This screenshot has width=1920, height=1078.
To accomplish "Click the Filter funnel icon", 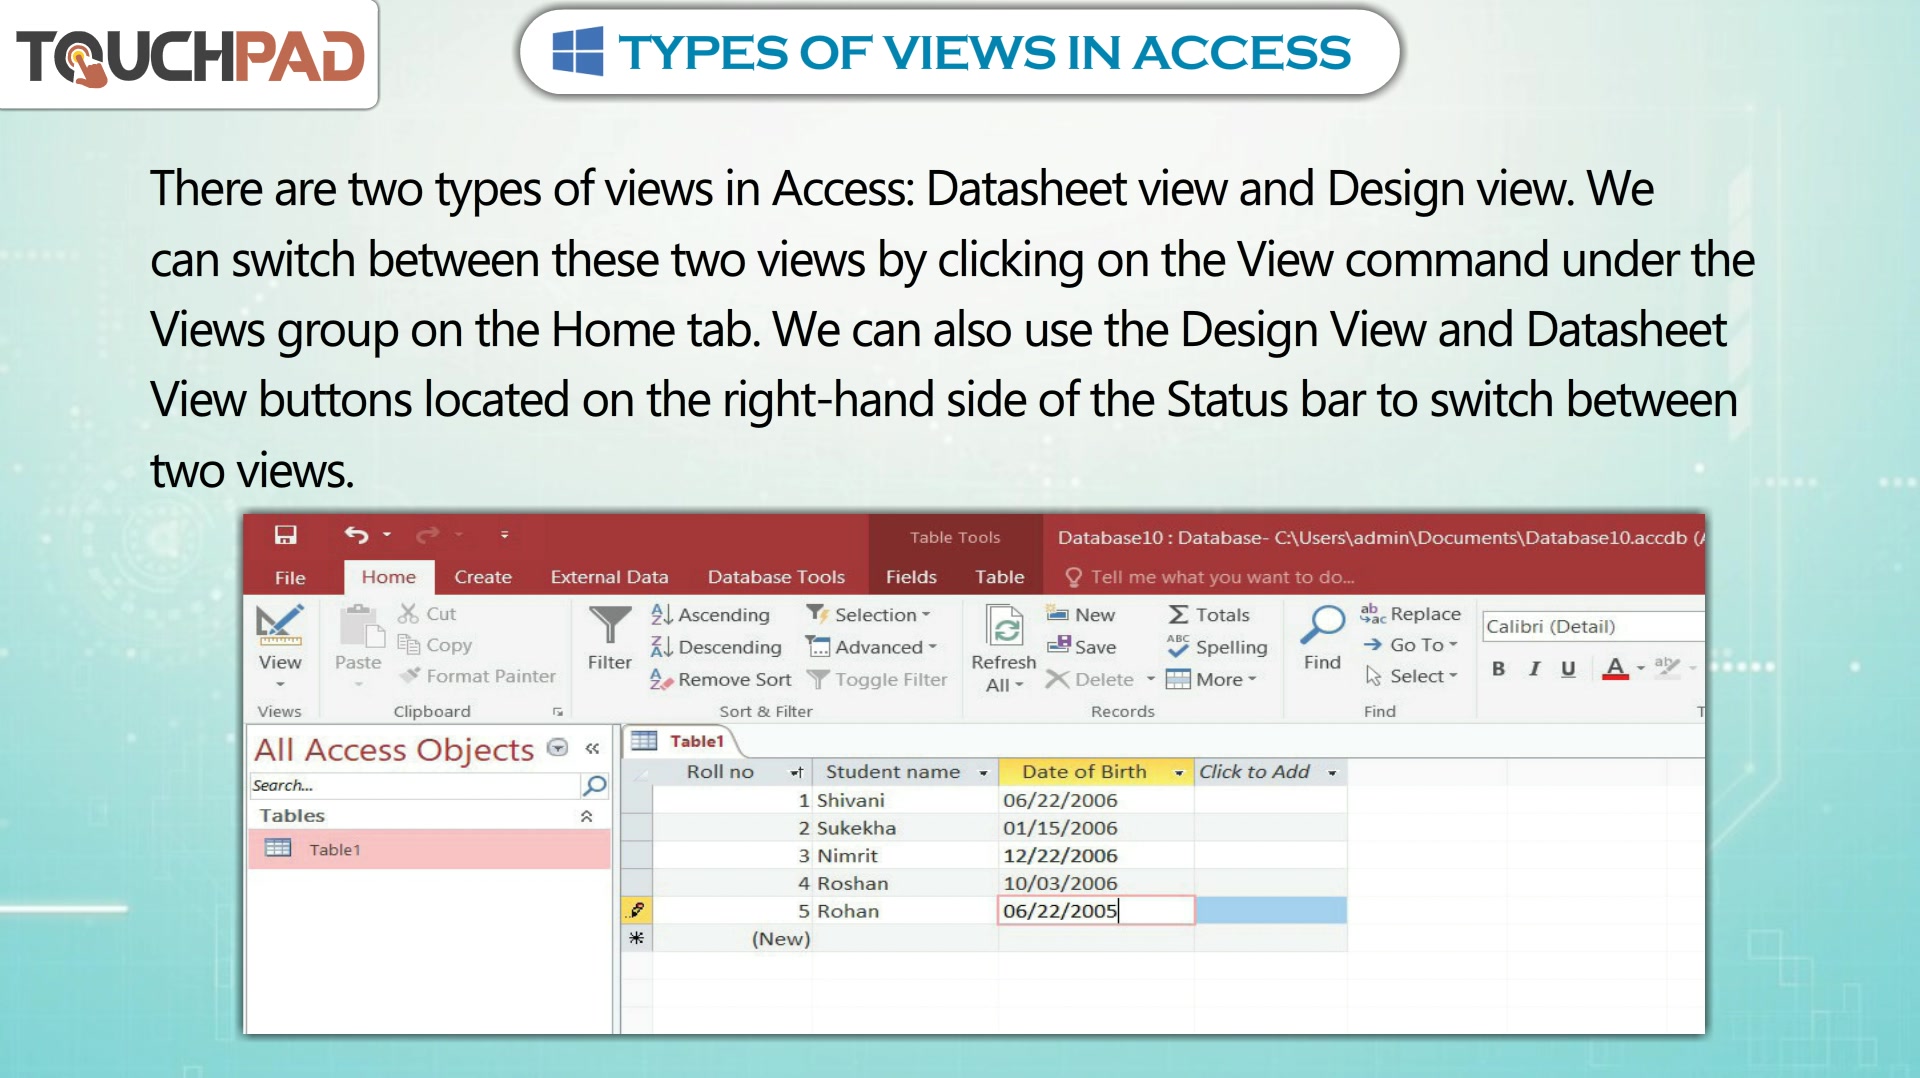I will pos(609,627).
